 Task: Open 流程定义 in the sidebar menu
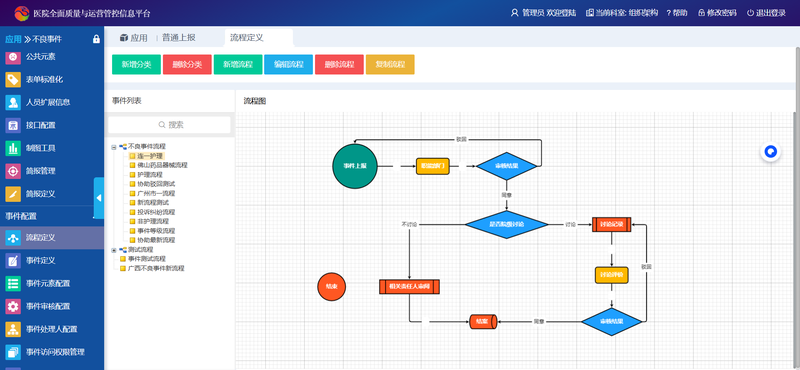[x=52, y=237]
